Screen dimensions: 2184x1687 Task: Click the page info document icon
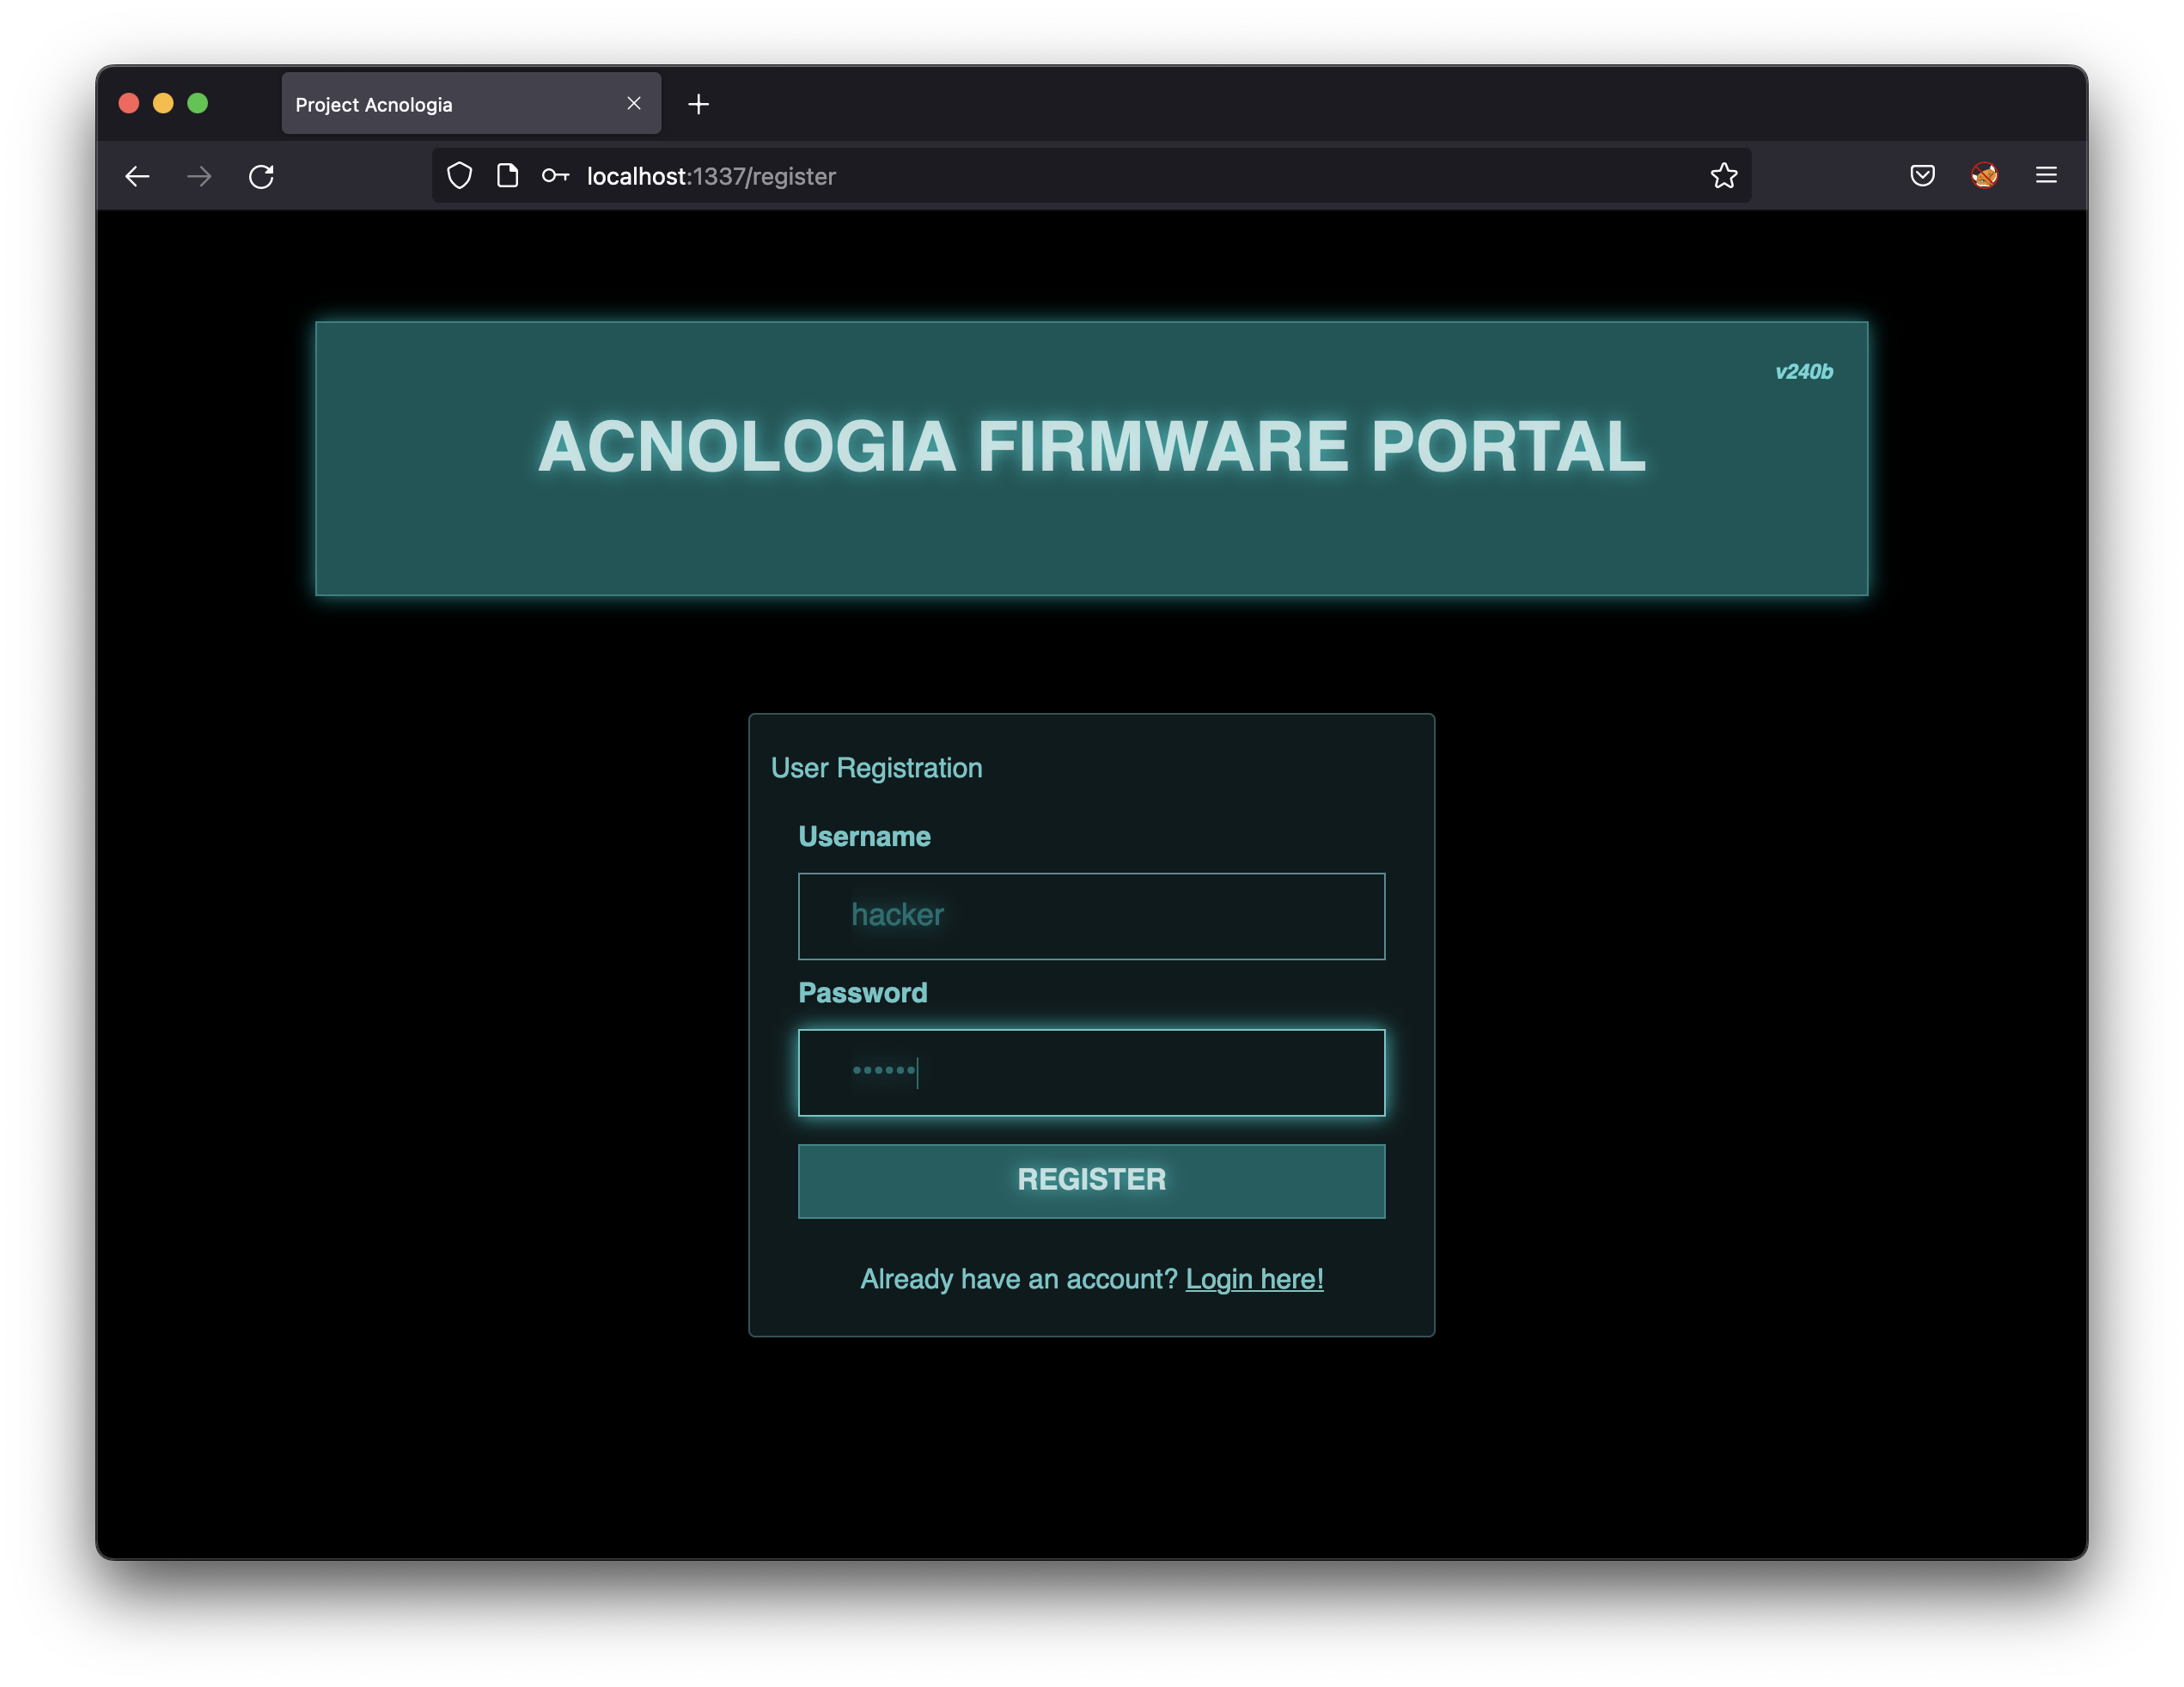pyautogui.click(x=507, y=176)
